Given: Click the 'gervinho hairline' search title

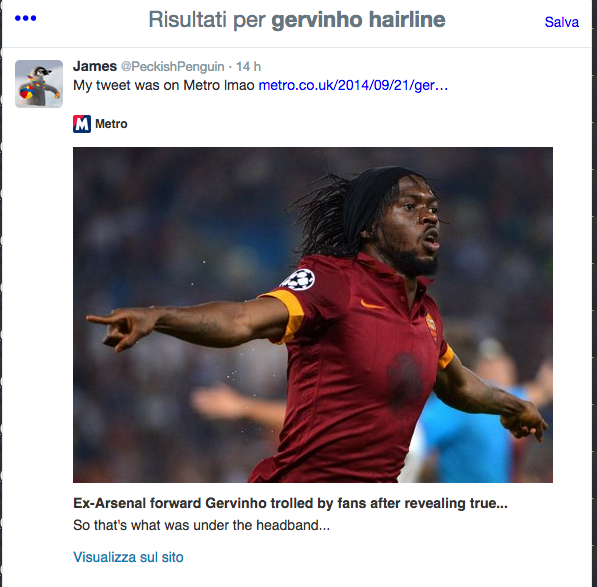Looking at the screenshot, I should coord(358,20).
